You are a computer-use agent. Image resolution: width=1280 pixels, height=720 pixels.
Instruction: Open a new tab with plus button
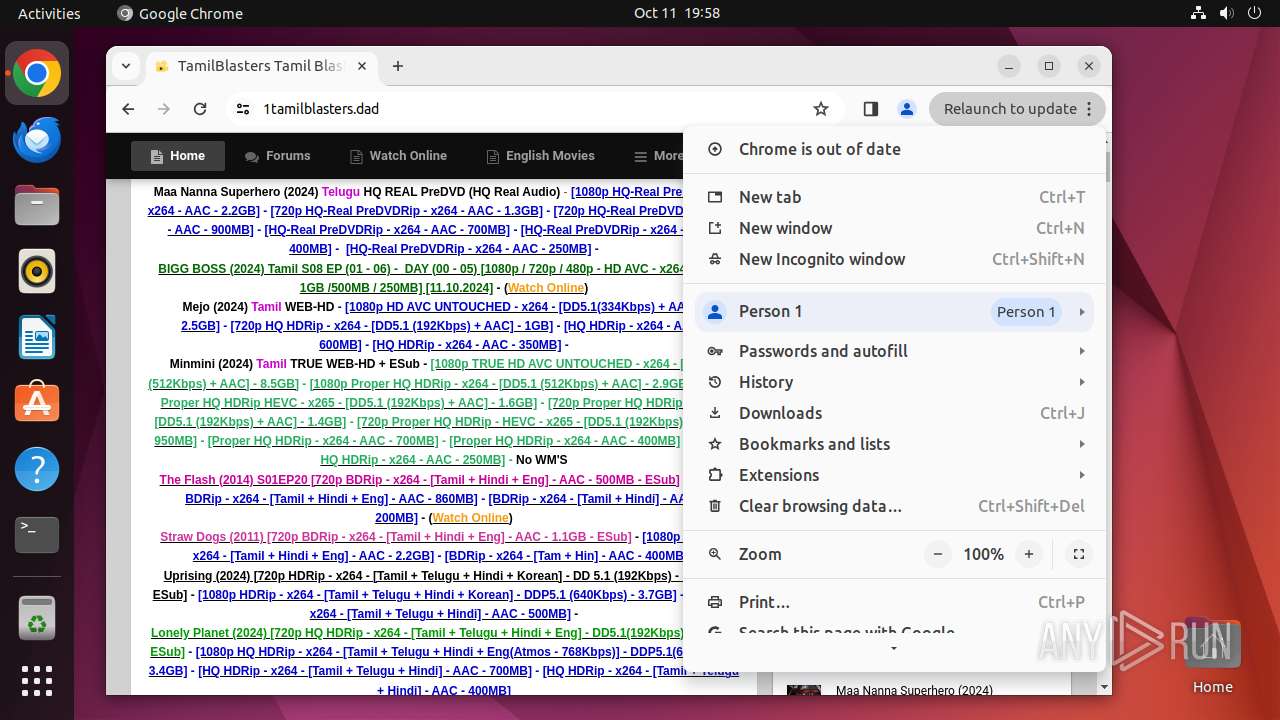click(x=398, y=66)
